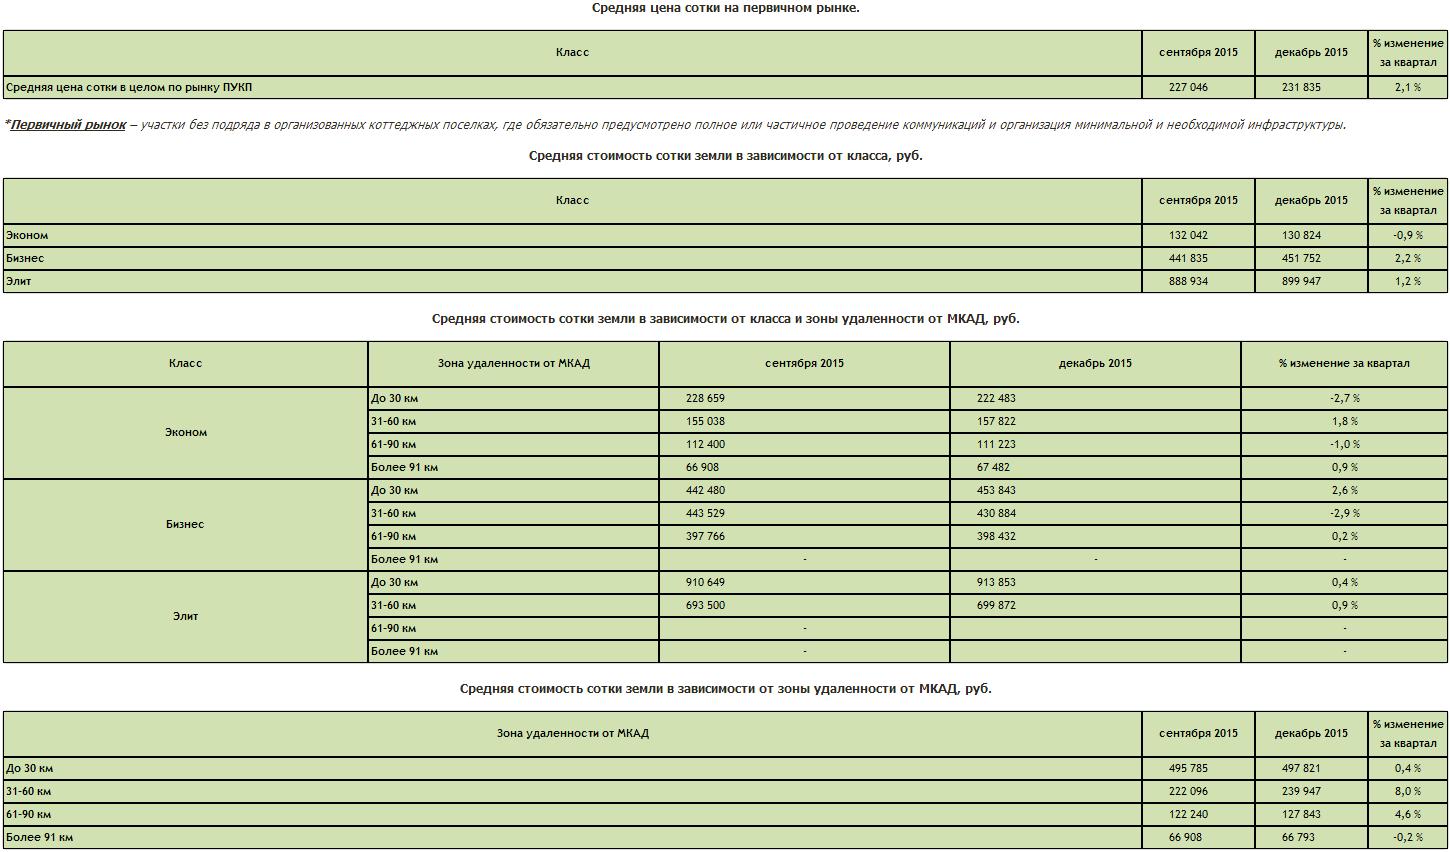Click heading 'Средняя стоимость сотки земли в зависимости от класса, руб.'
1450x852 pixels.
click(x=725, y=156)
